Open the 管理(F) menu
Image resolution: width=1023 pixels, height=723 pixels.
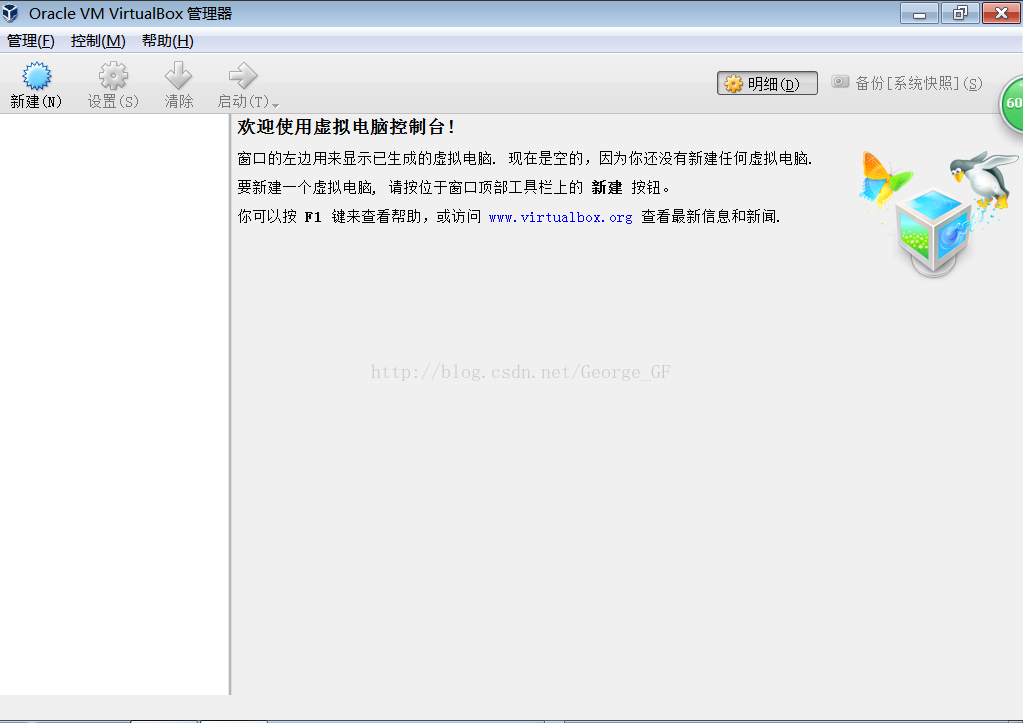pyautogui.click(x=31, y=41)
